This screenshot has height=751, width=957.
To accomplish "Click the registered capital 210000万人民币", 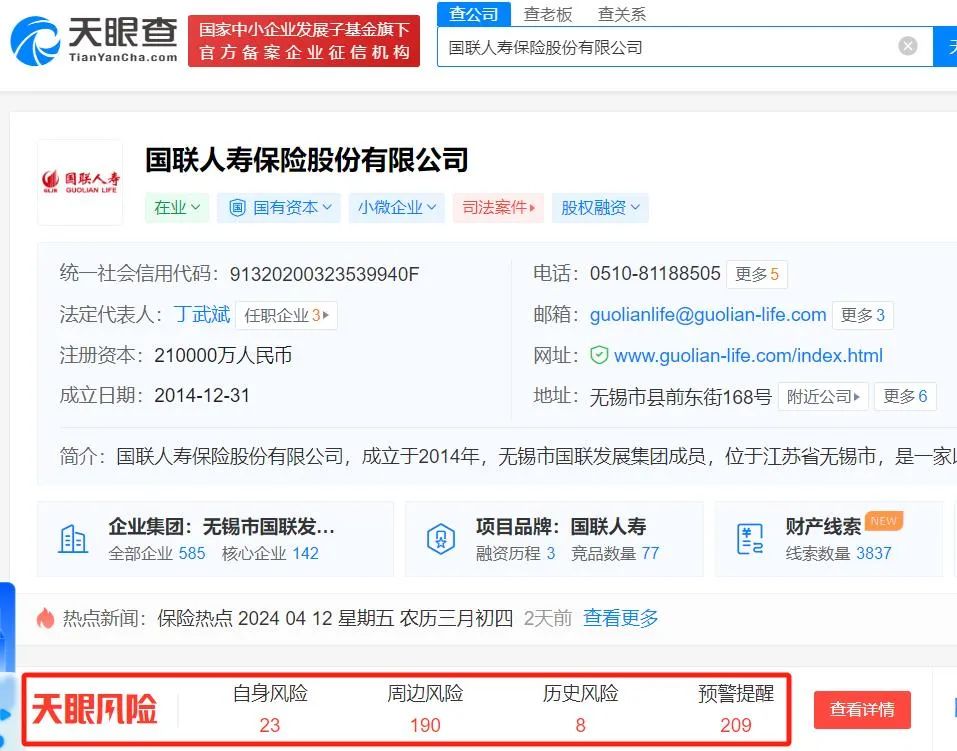I will (223, 355).
